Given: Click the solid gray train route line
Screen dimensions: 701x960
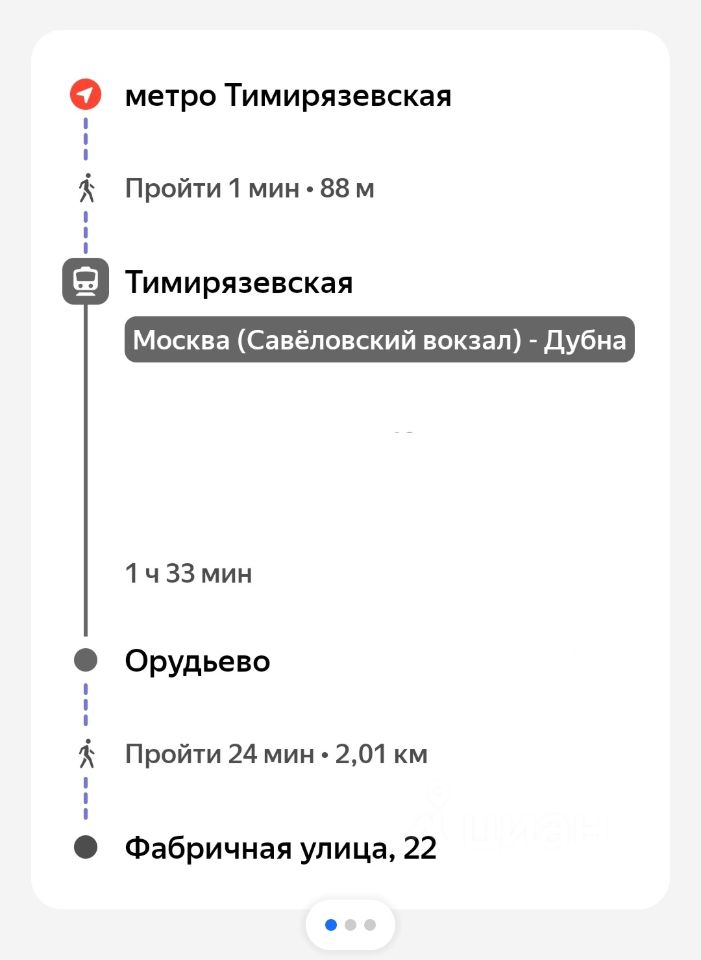Looking at the screenshot, I should click(86, 470).
